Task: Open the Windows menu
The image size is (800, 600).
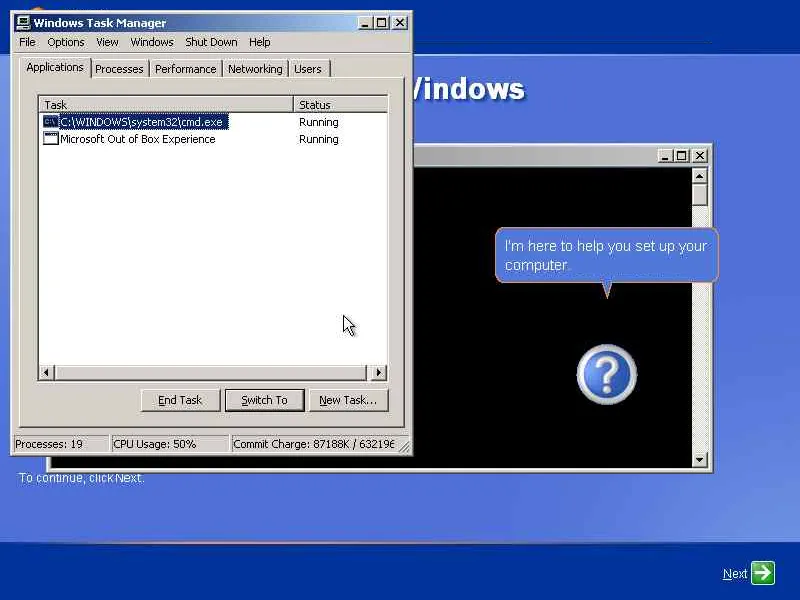Action: 152,42
